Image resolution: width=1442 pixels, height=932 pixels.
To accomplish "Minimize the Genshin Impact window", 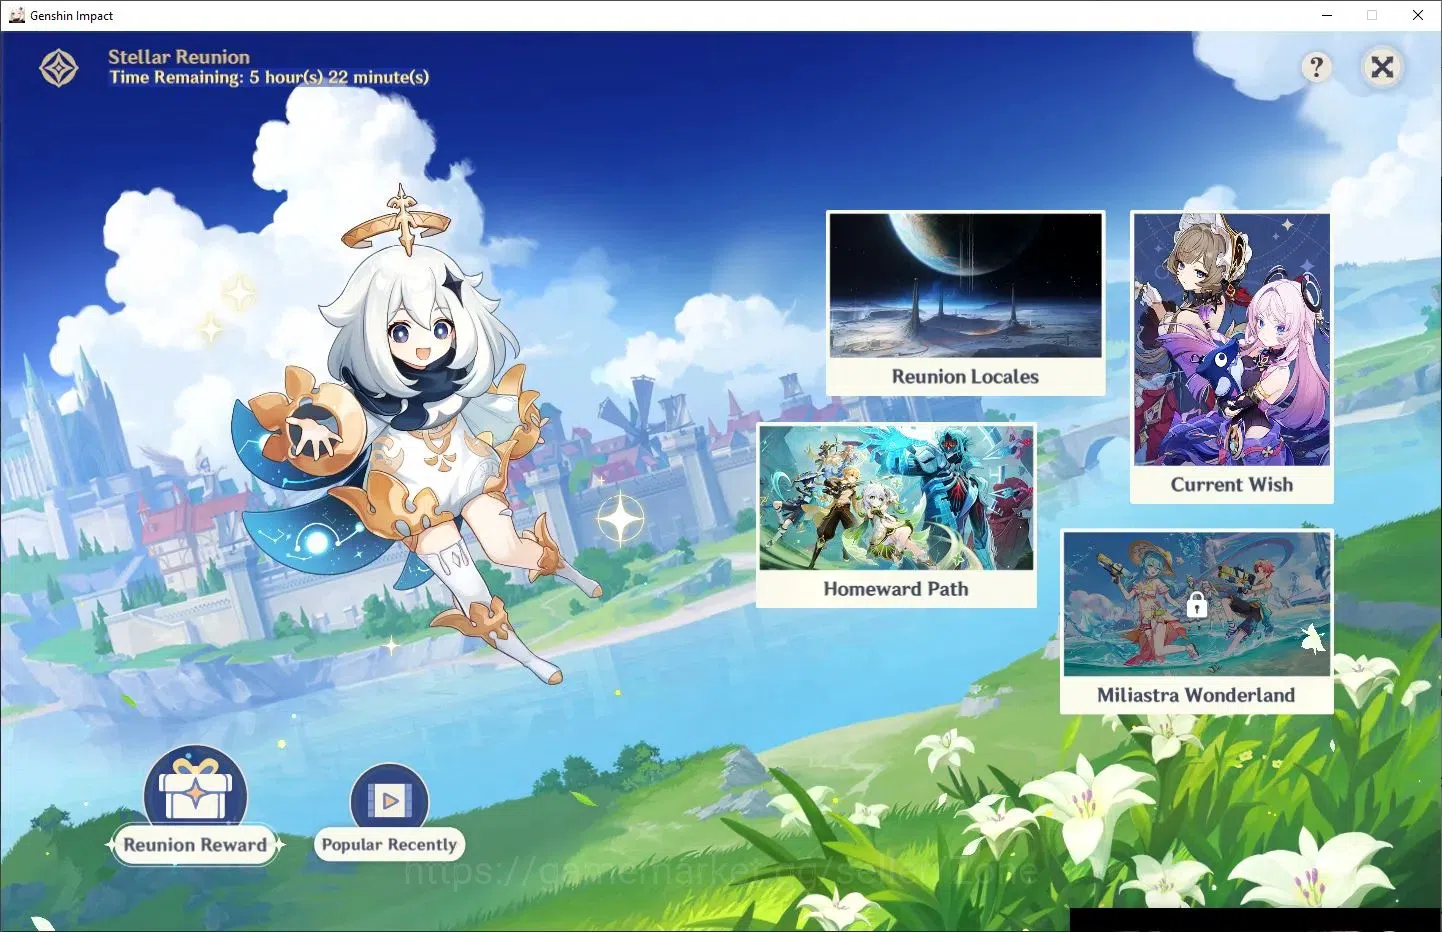I will [1327, 15].
